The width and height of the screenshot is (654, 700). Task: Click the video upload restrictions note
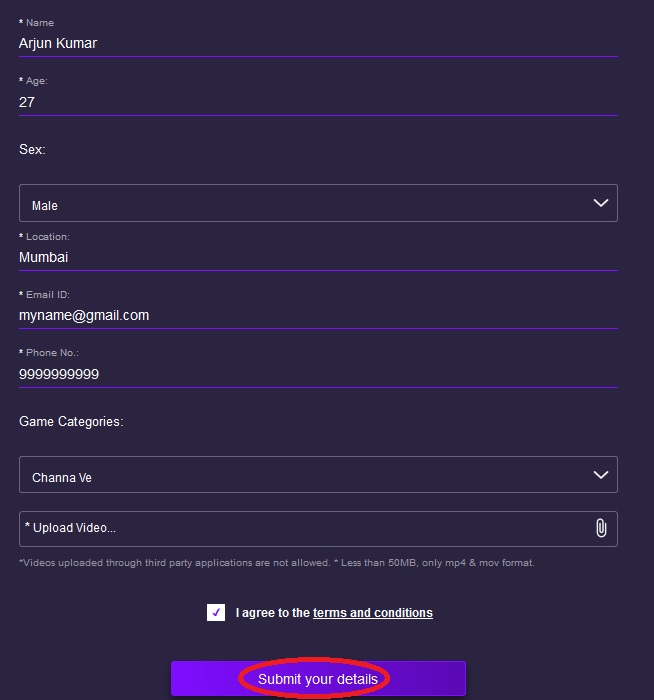277,563
